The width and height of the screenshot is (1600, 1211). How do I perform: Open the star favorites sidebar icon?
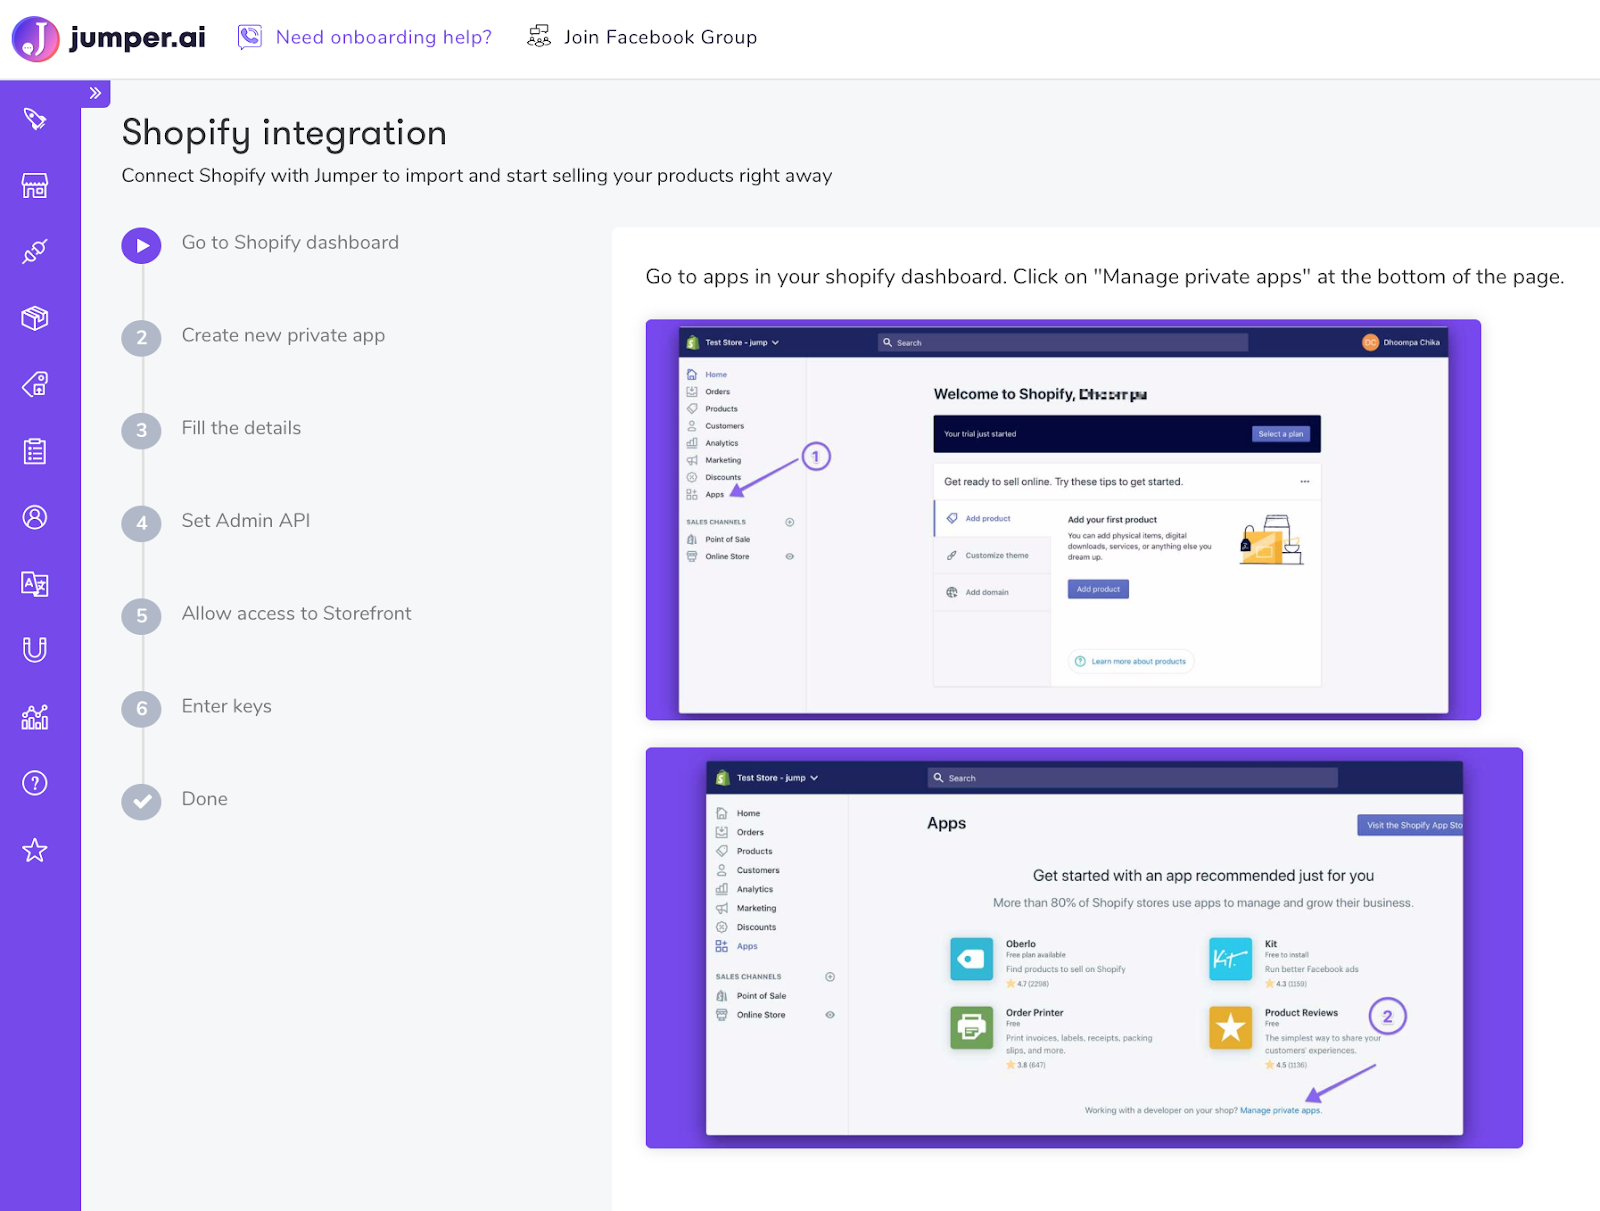[35, 850]
